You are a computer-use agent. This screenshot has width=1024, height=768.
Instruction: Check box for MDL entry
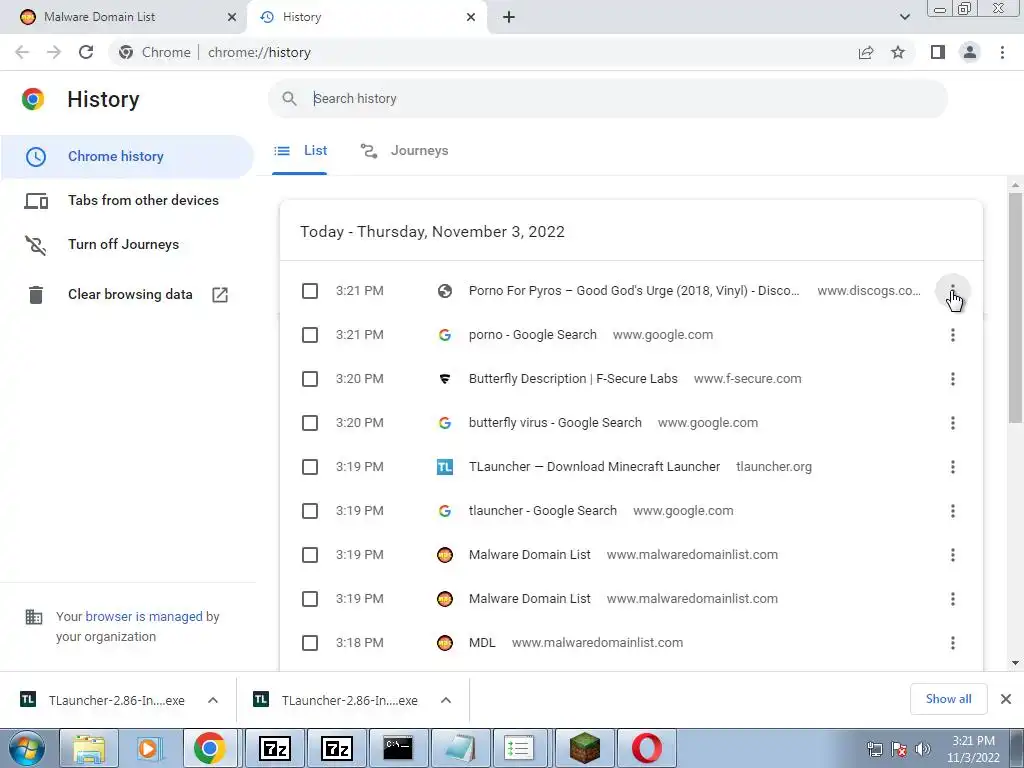coord(310,643)
